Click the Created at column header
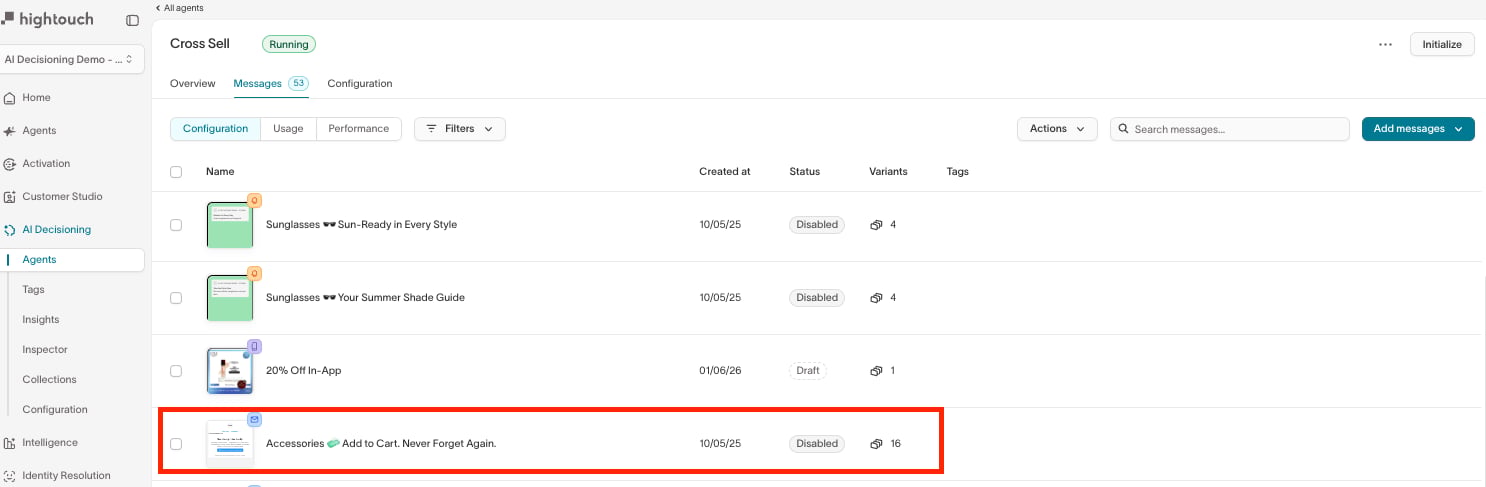1486x487 pixels. [x=725, y=172]
